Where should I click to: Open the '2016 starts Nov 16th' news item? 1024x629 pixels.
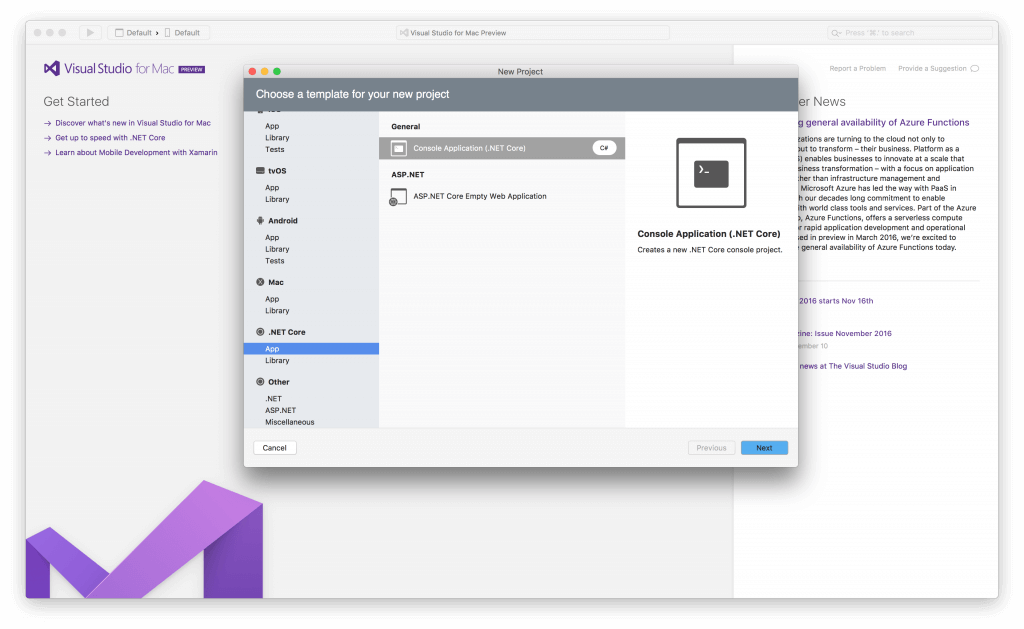(x=836, y=301)
